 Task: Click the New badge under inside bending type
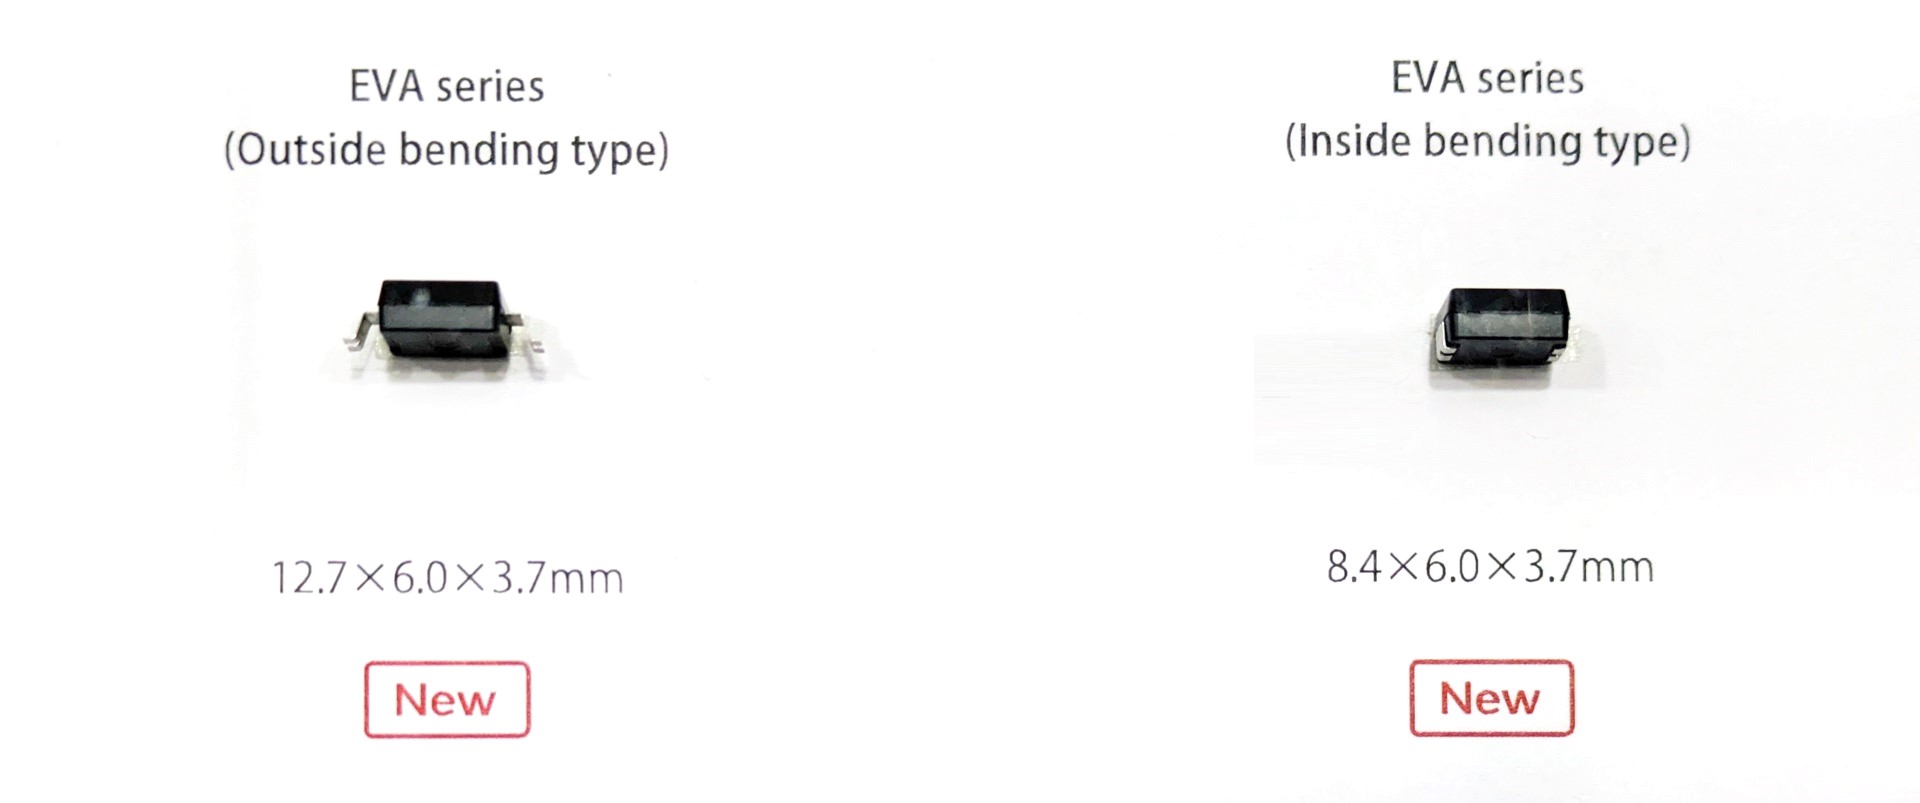point(1491,698)
